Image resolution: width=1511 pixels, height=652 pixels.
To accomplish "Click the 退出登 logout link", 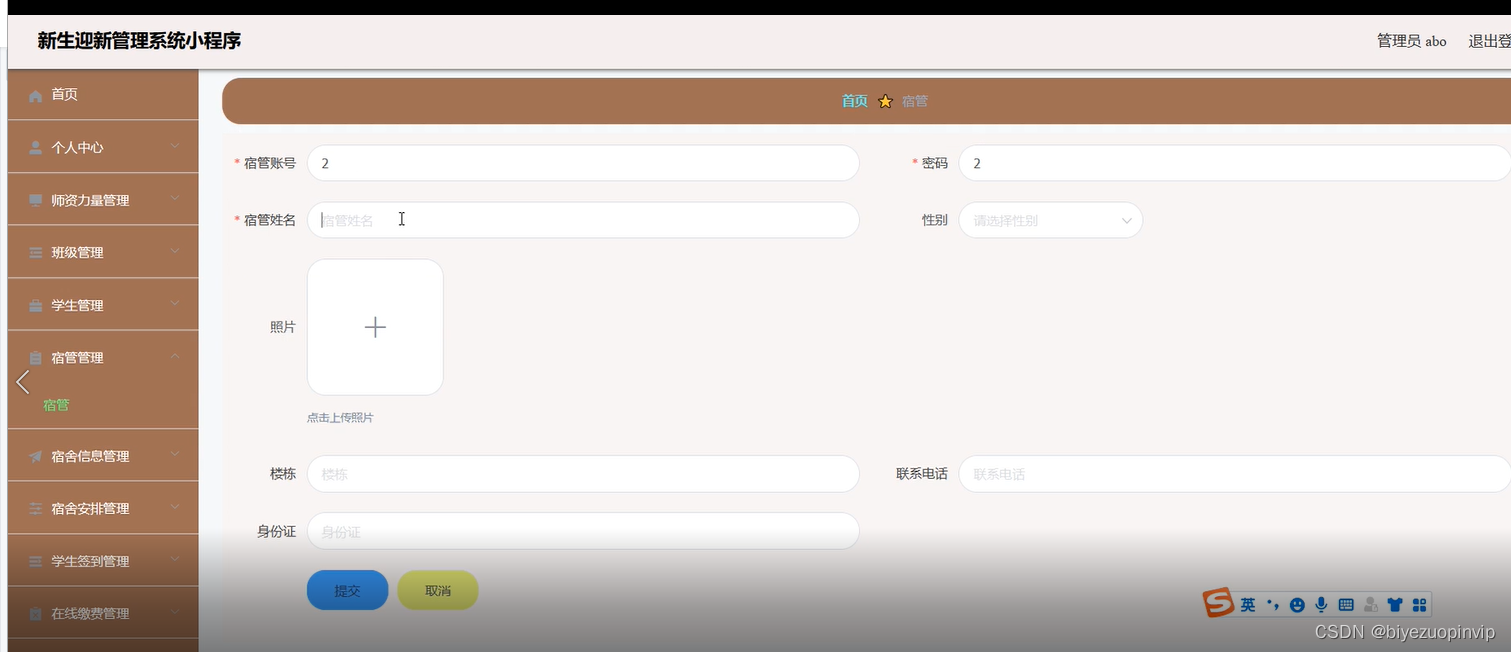I will [x=1488, y=41].
